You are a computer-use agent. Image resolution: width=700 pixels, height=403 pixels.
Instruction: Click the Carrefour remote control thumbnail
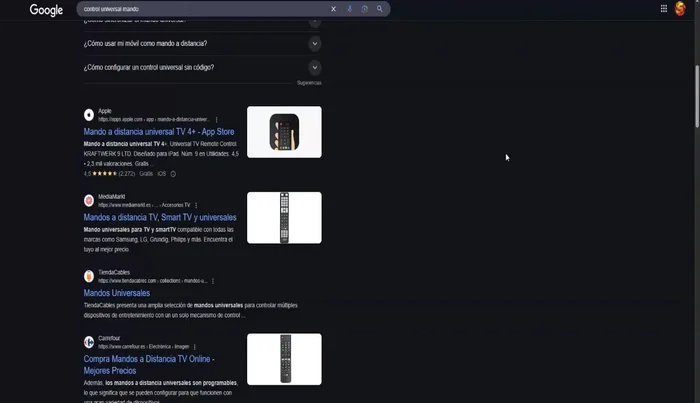coord(284,359)
